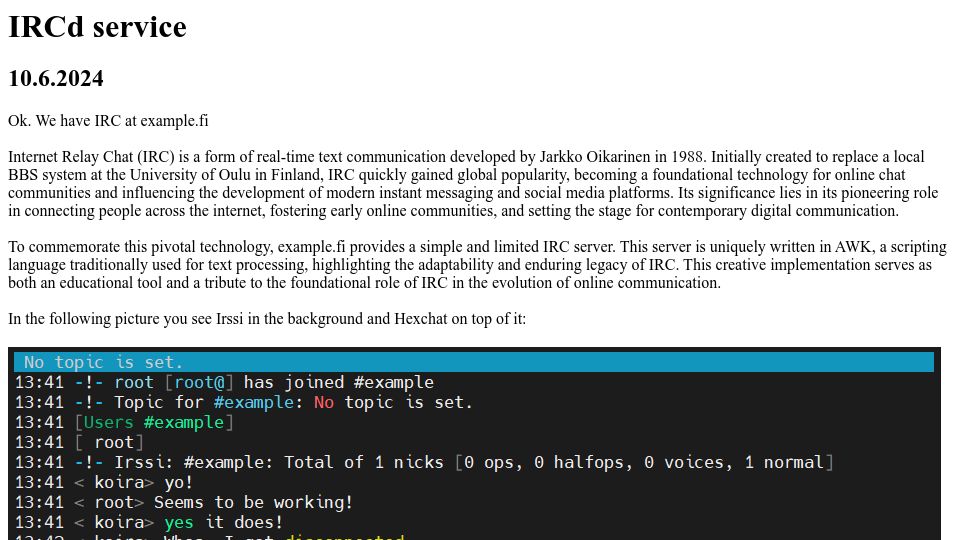960x540 pixels.
Task: Click the message "< koira> yes it does!"
Action: click(148, 522)
